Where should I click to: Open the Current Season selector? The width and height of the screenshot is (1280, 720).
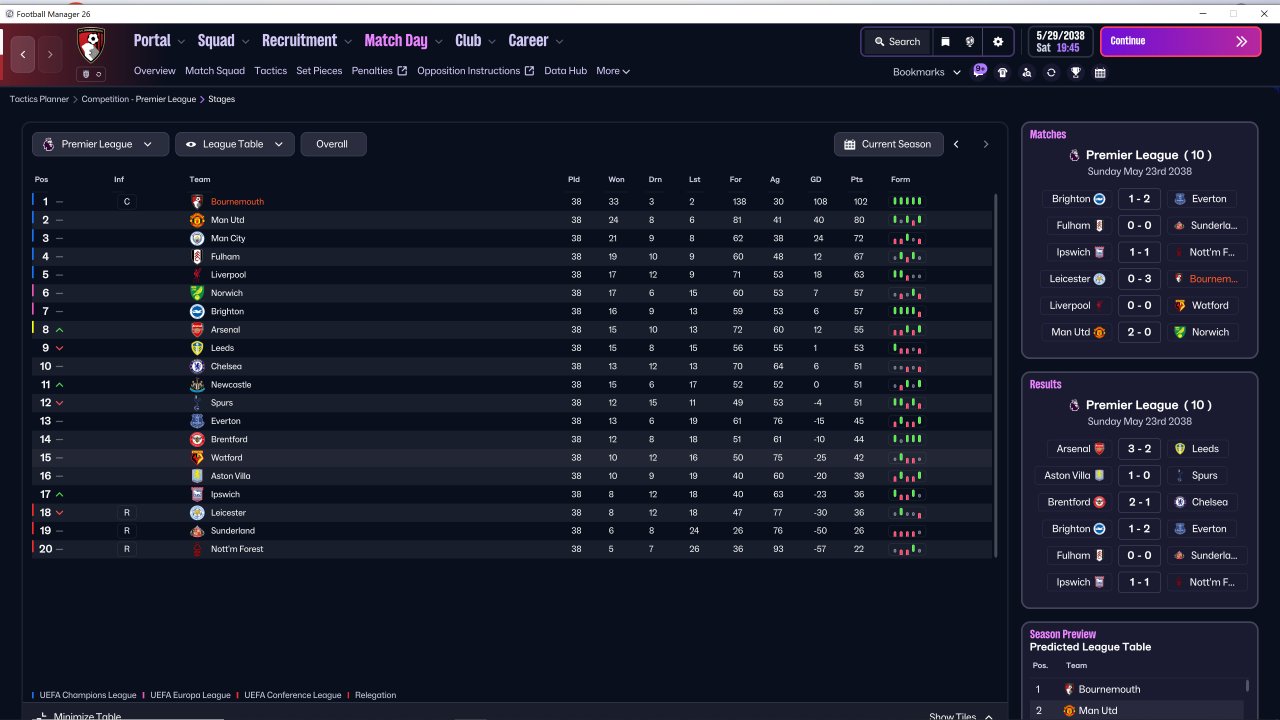889,144
